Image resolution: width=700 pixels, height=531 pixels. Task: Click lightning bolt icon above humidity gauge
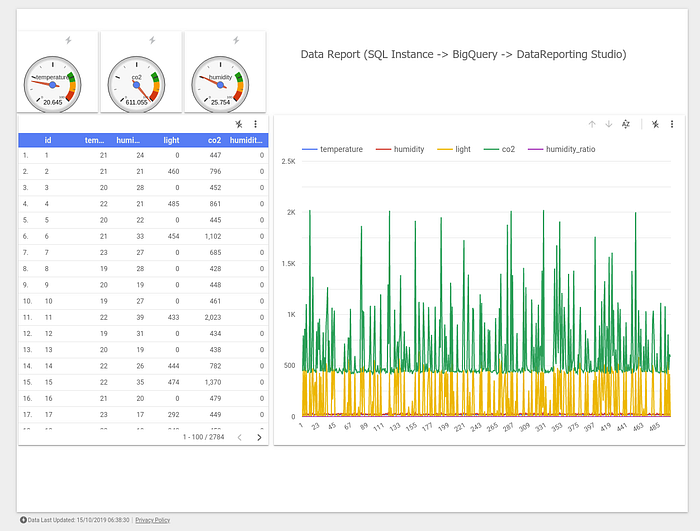(x=236, y=40)
